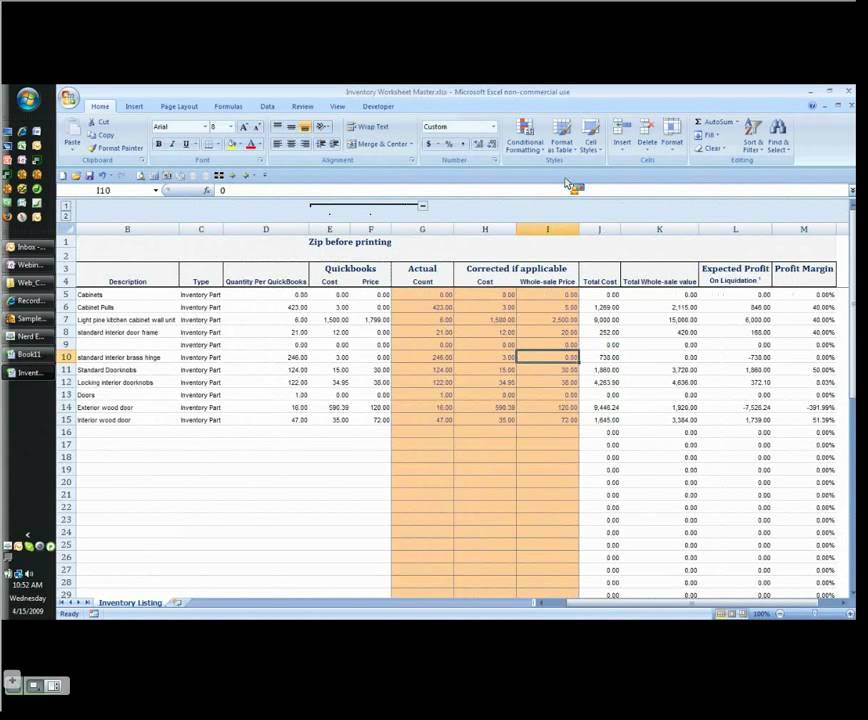Click Save in Quick Access Toolbar
Screen dimensions: 868x720
89,176
